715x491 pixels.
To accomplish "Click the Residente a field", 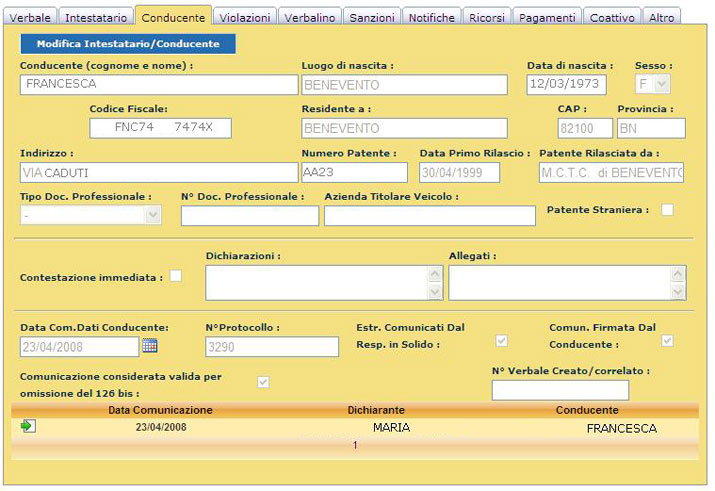I will [x=404, y=128].
